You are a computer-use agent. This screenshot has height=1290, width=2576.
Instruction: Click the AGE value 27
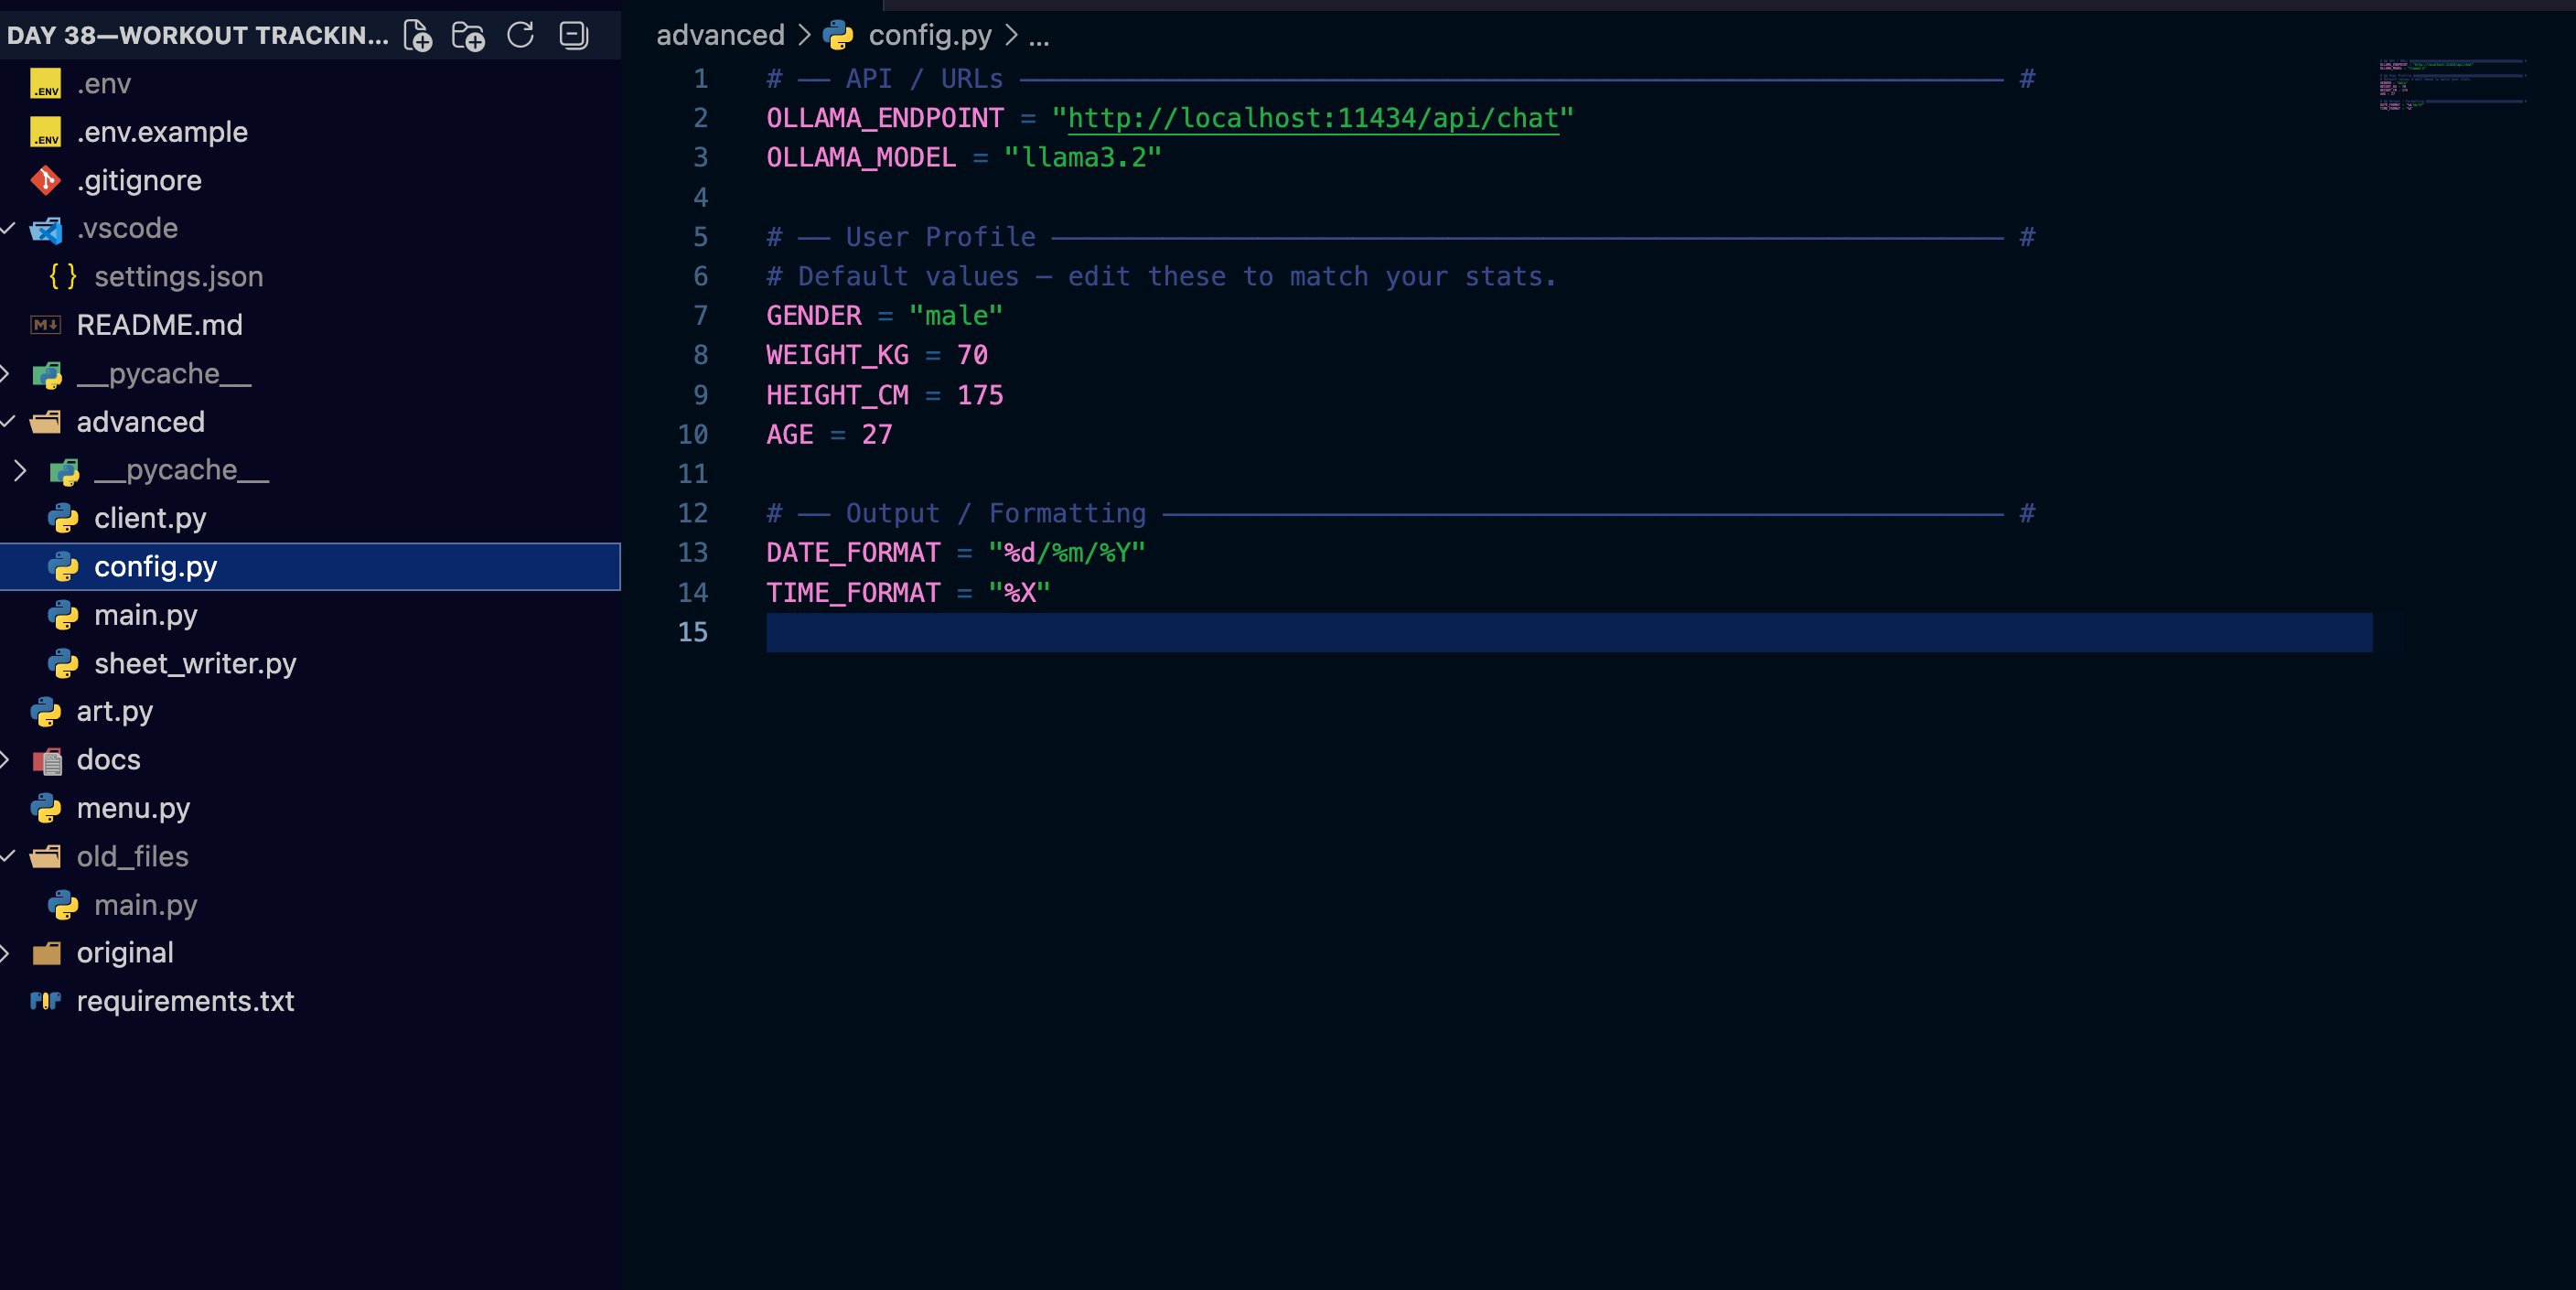tap(877, 435)
